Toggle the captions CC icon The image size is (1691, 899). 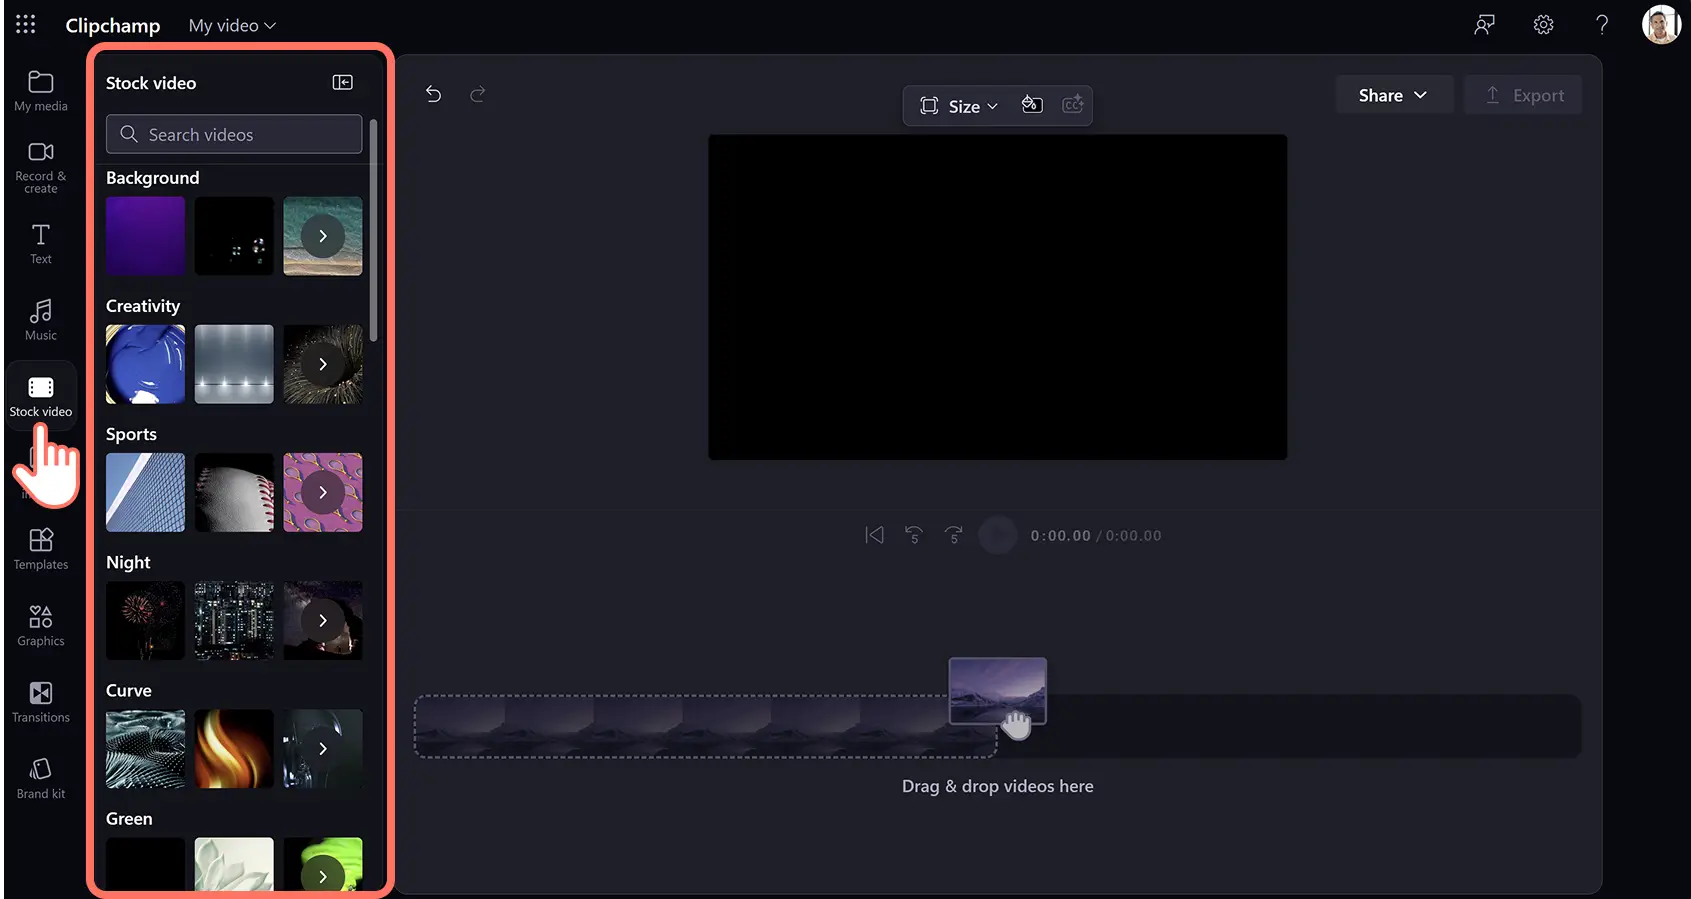click(x=1073, y=105)
